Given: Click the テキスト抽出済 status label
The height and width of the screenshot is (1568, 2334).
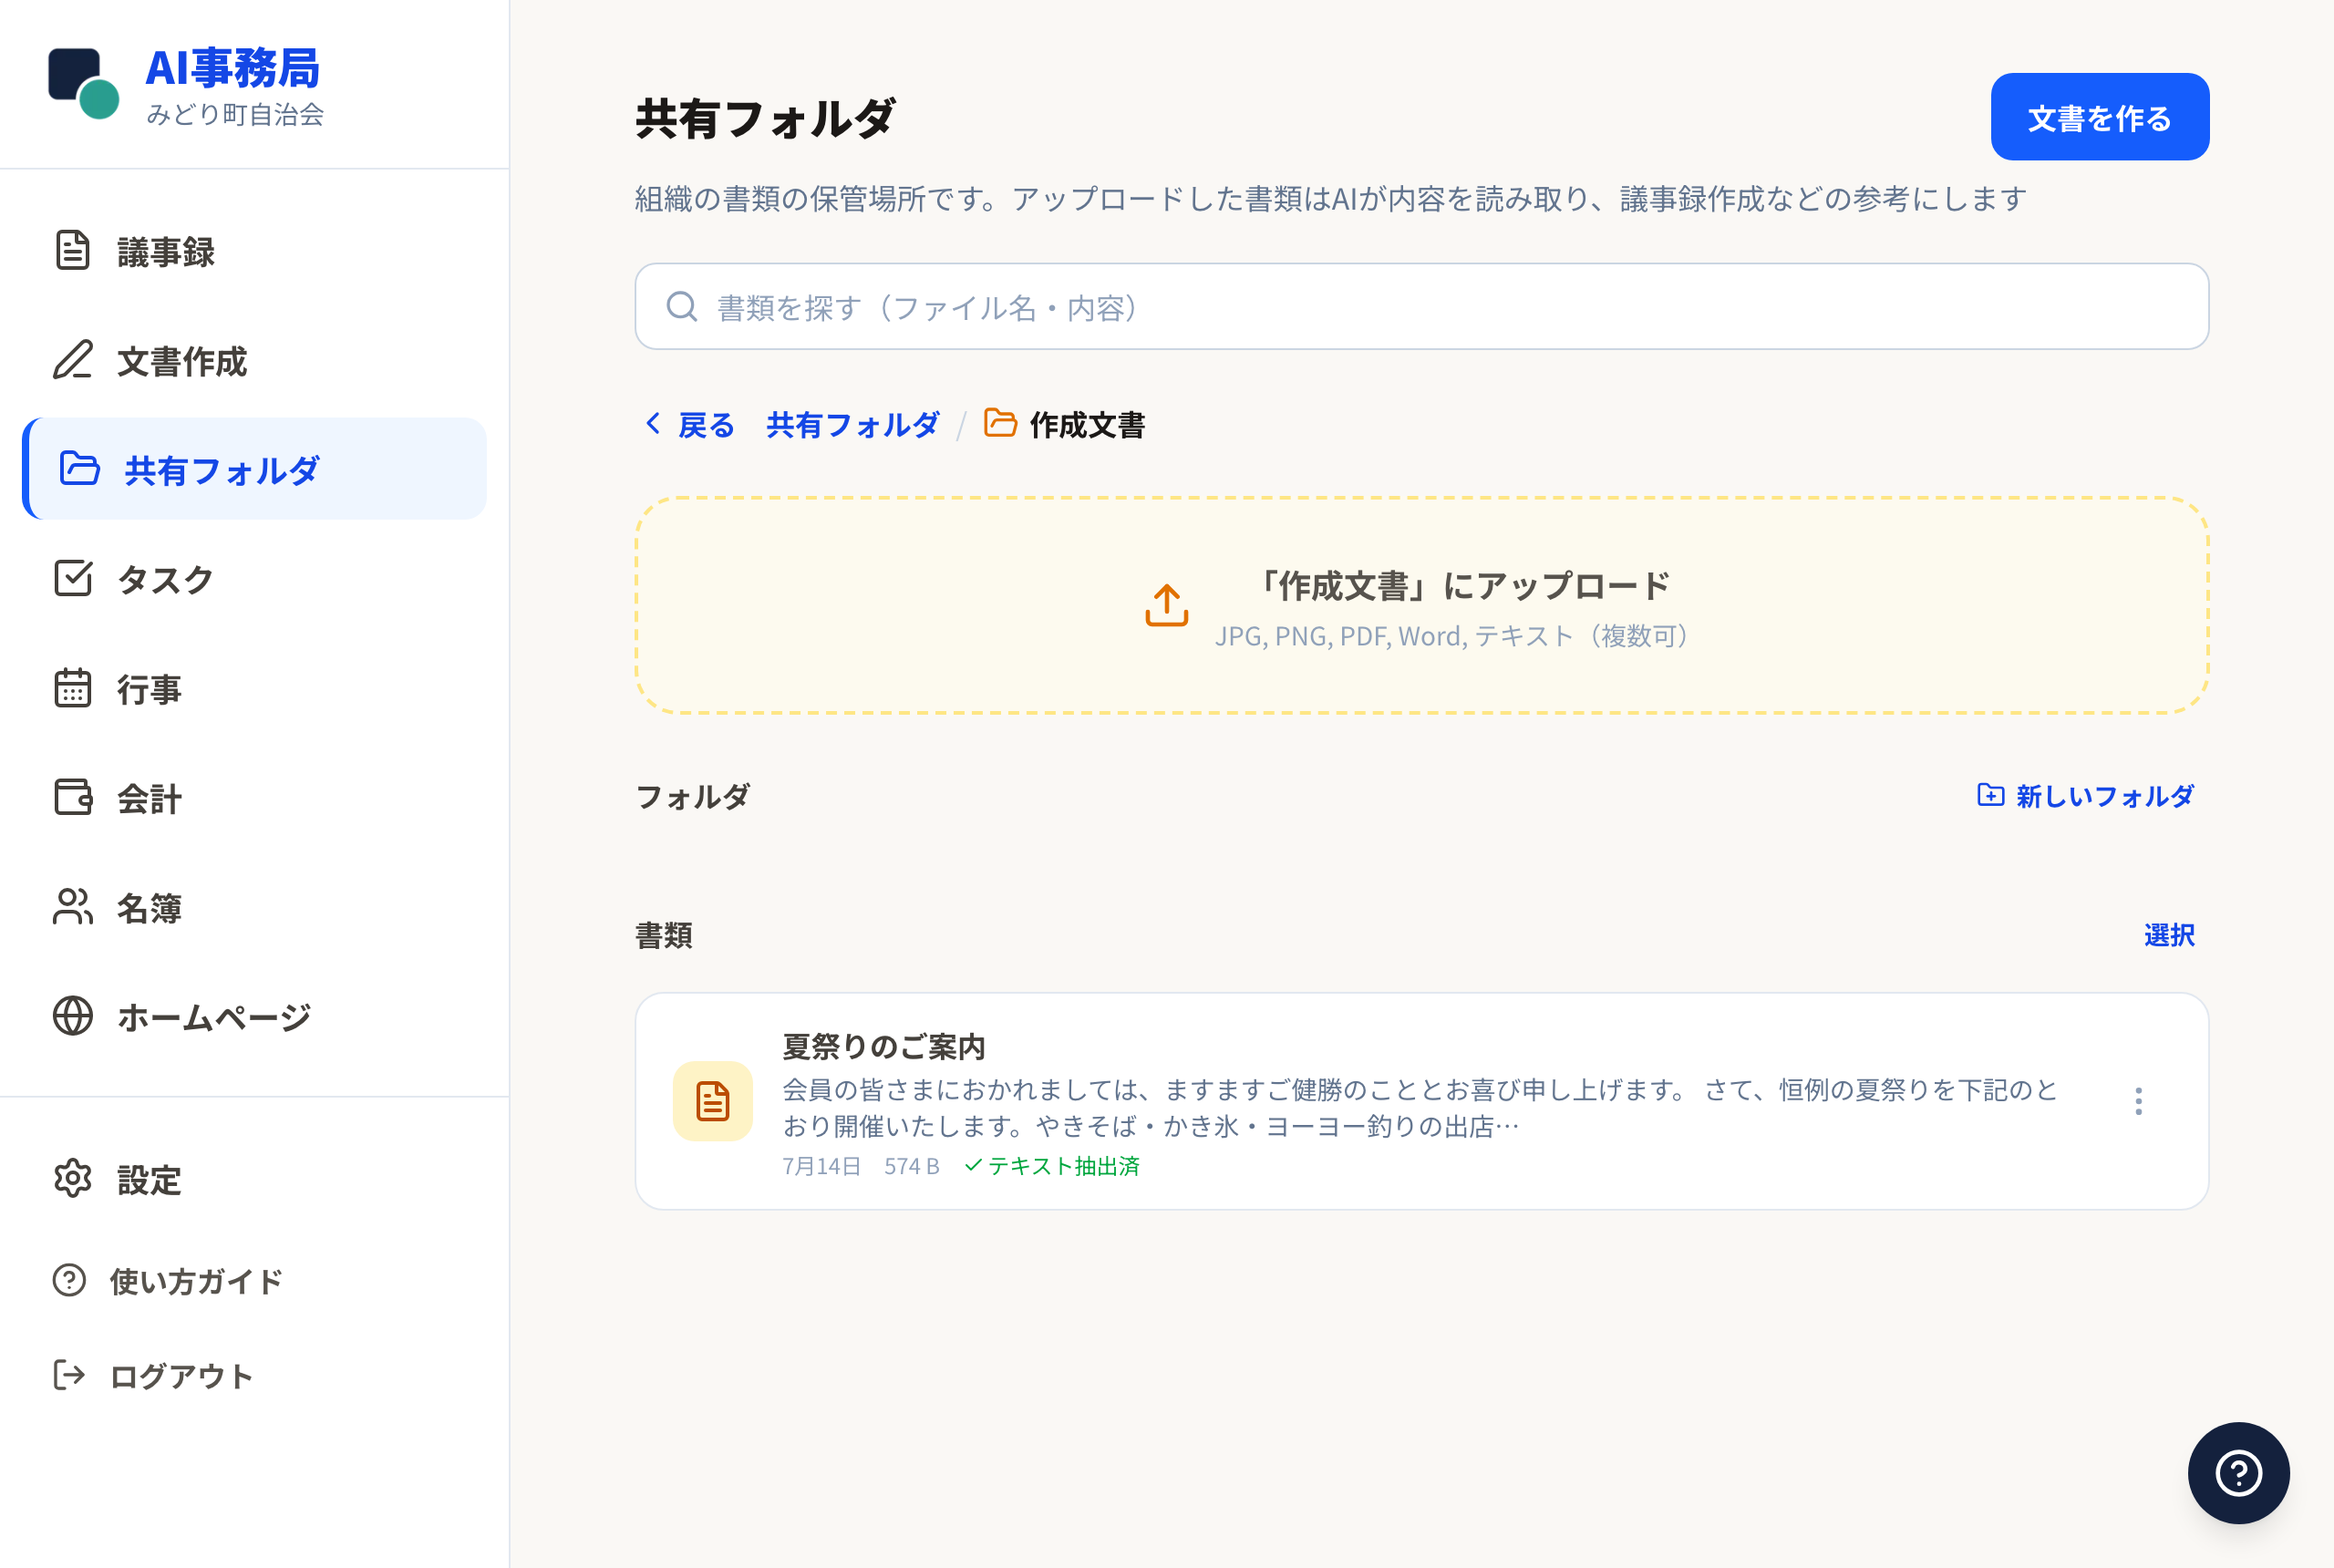Looking at the screenshot, I should (1051, 1165).
